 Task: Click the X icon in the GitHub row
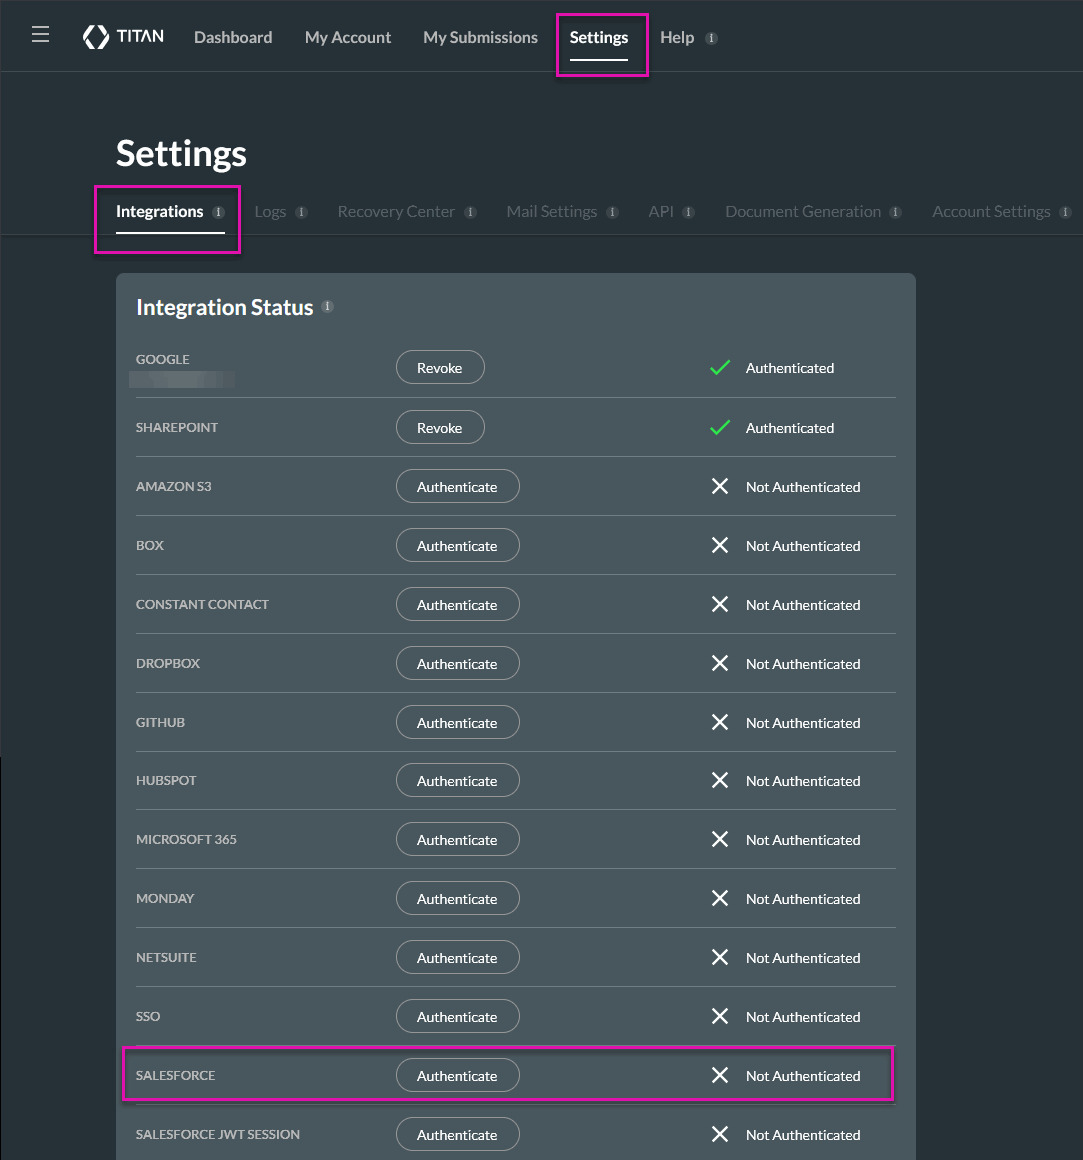pos(720,722)
